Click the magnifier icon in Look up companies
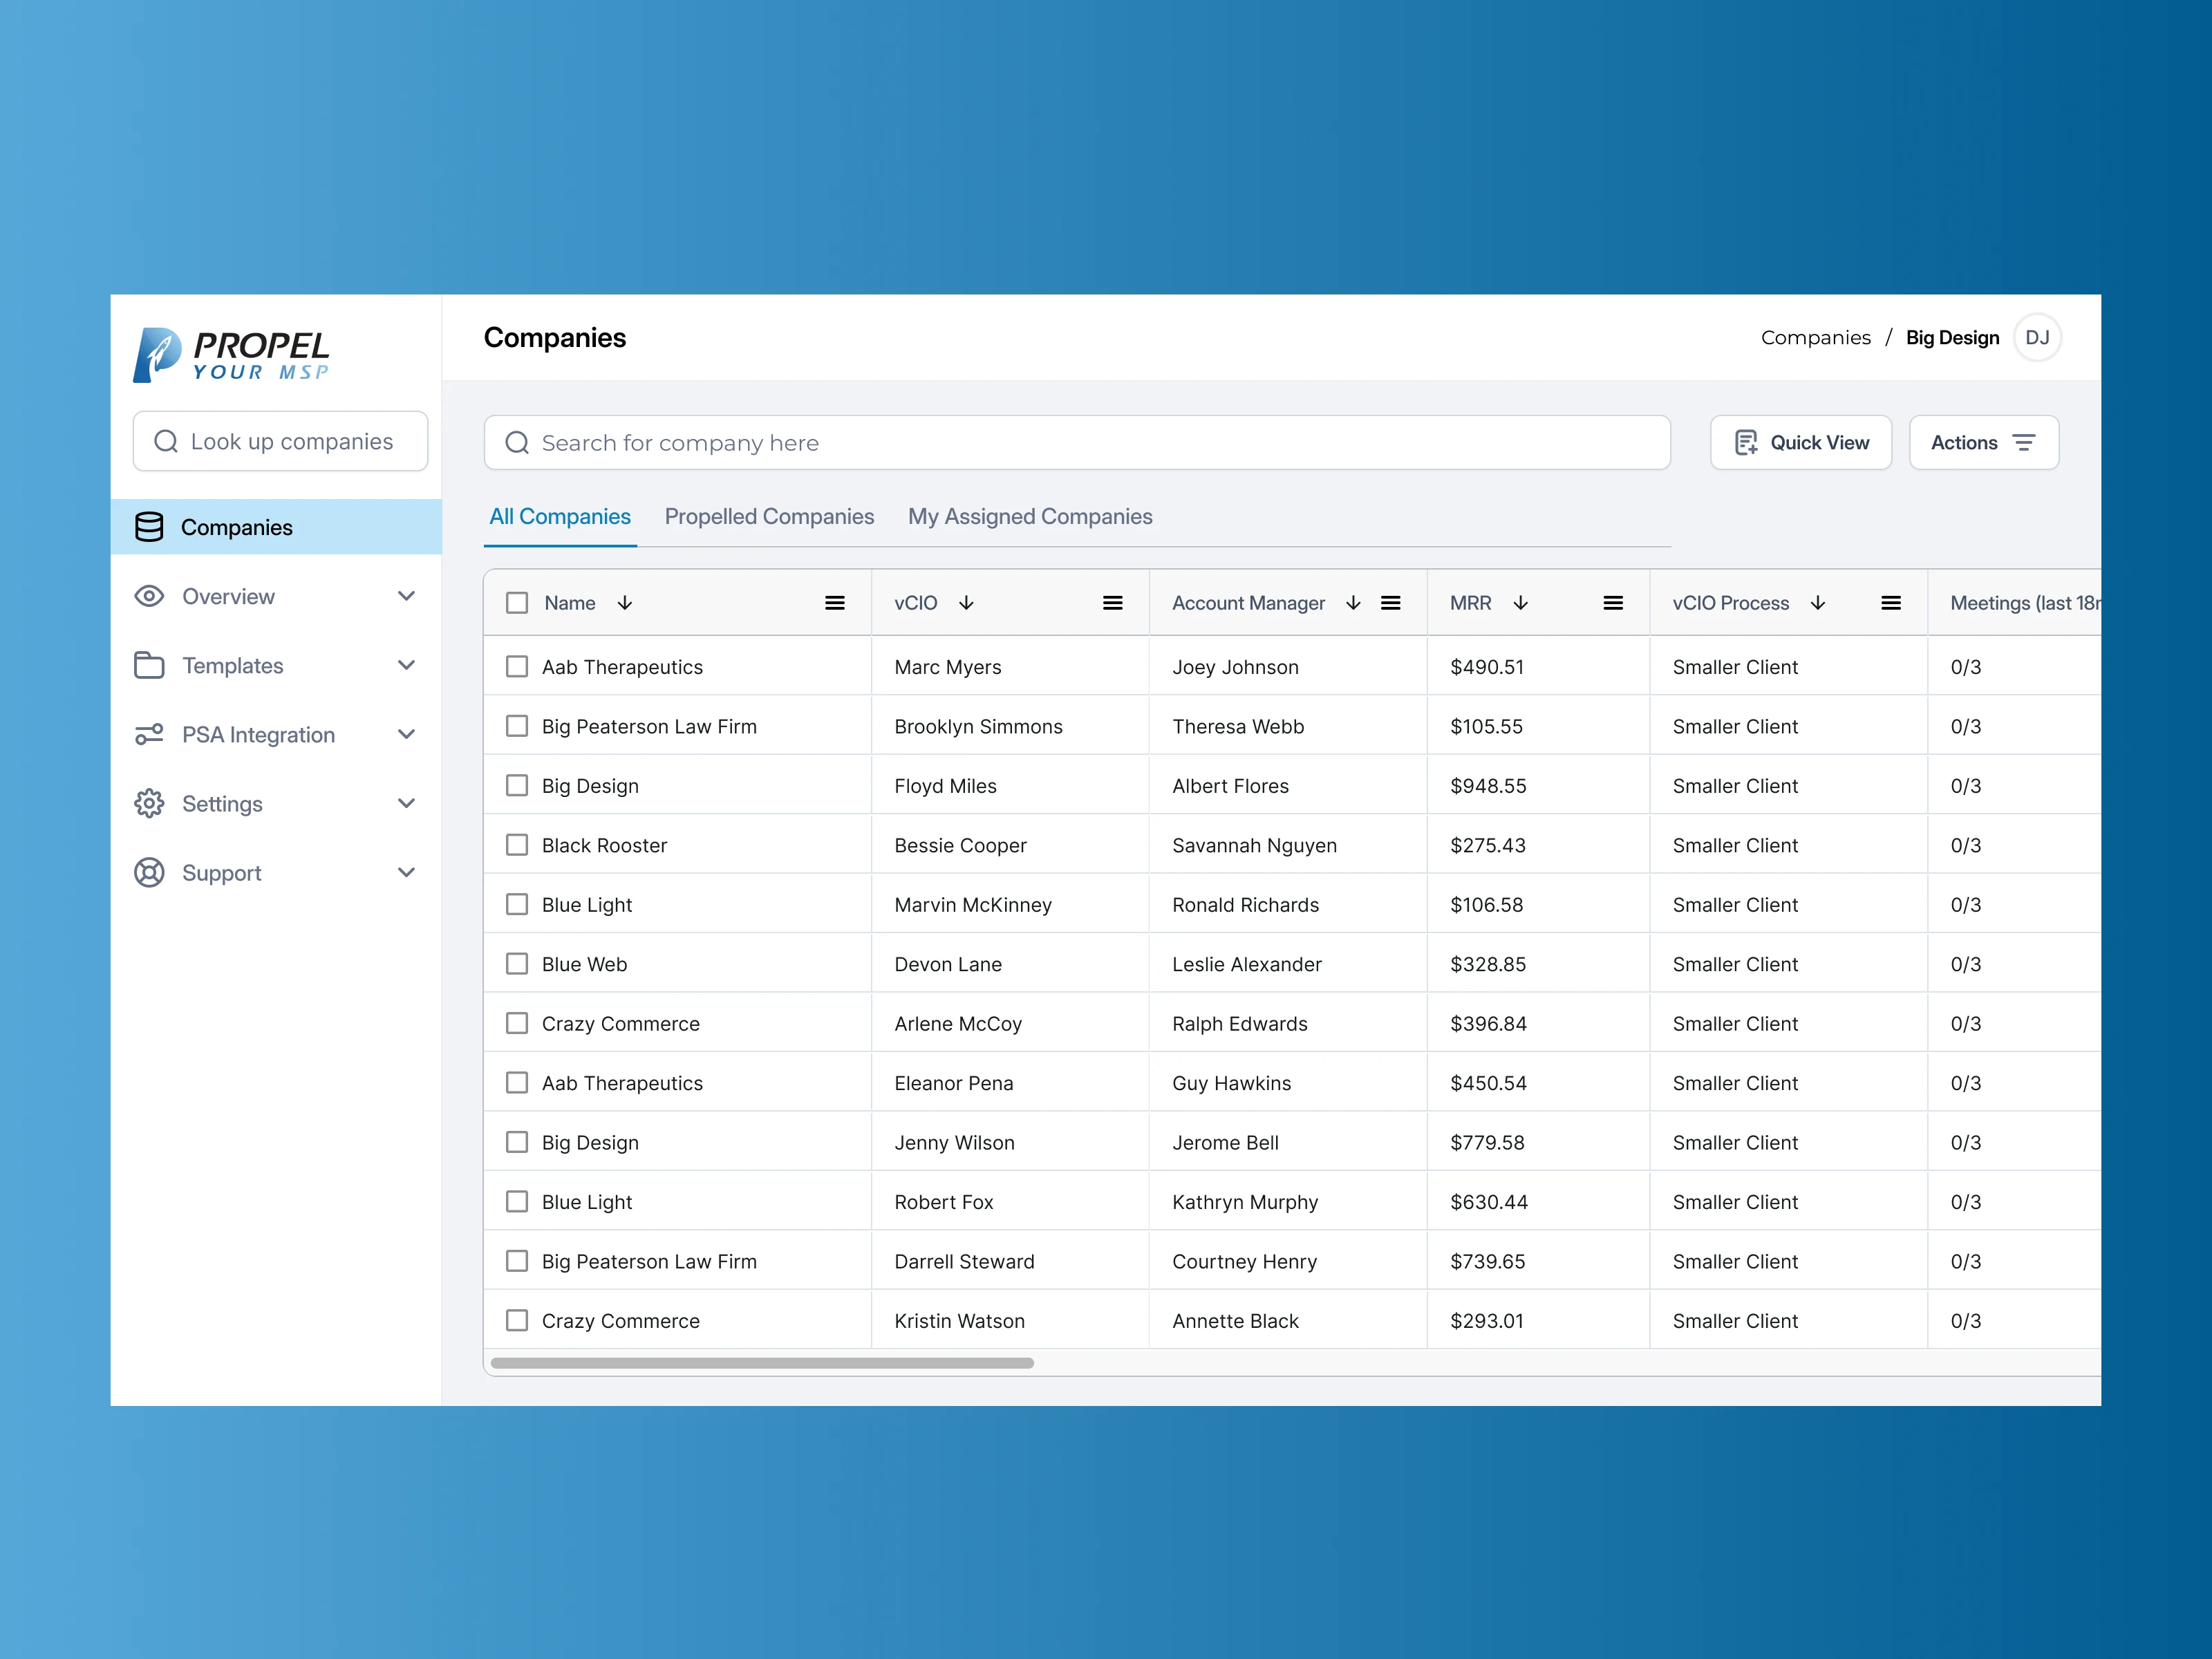 pyautogui.click(x=166, y=441)
